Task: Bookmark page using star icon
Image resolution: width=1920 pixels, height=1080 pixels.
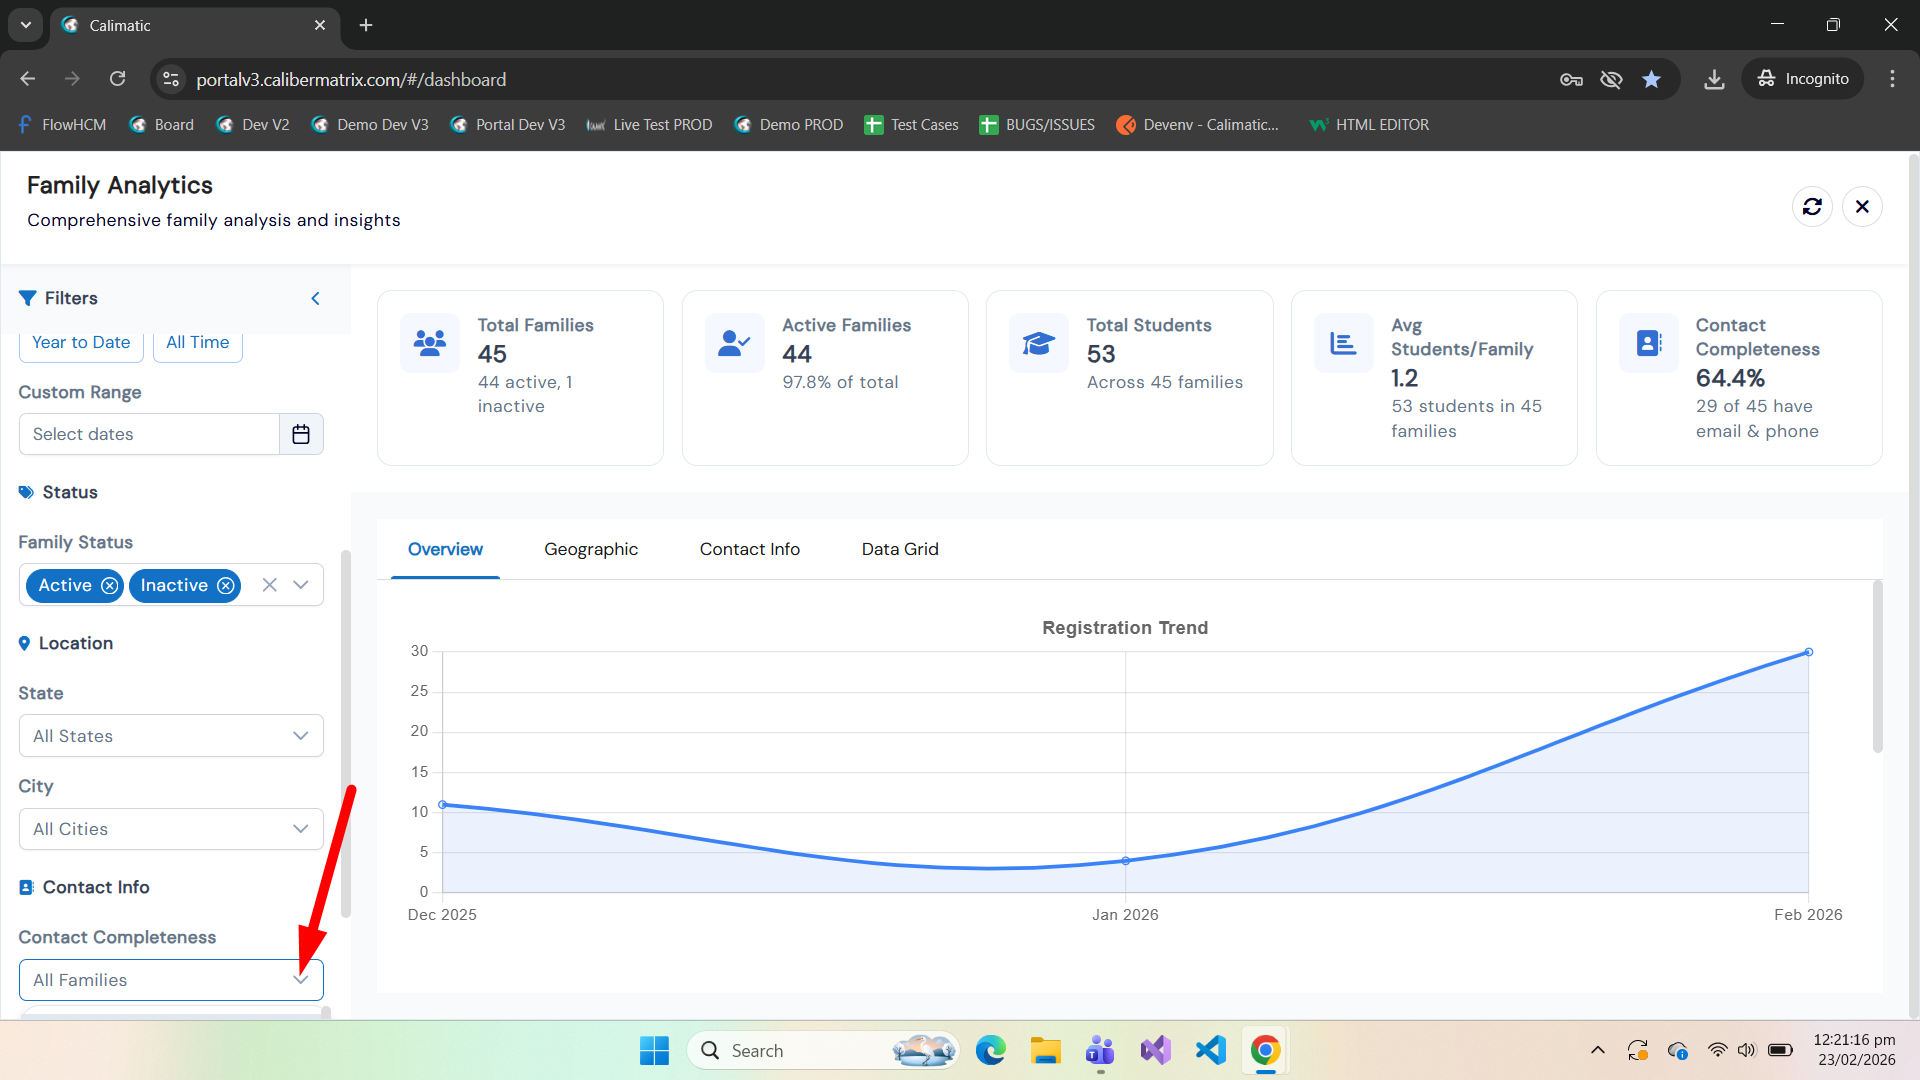Action: pos(1651,79)
